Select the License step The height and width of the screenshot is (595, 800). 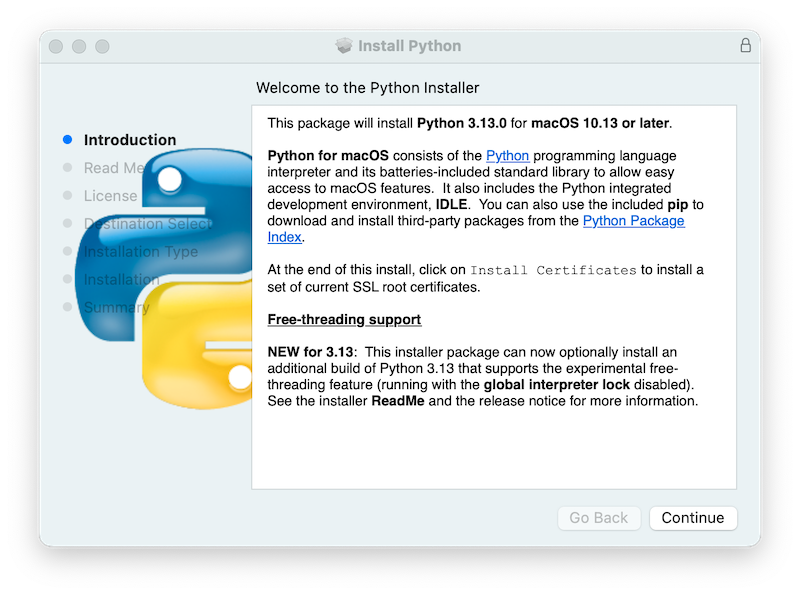click(x=110, y=196)
